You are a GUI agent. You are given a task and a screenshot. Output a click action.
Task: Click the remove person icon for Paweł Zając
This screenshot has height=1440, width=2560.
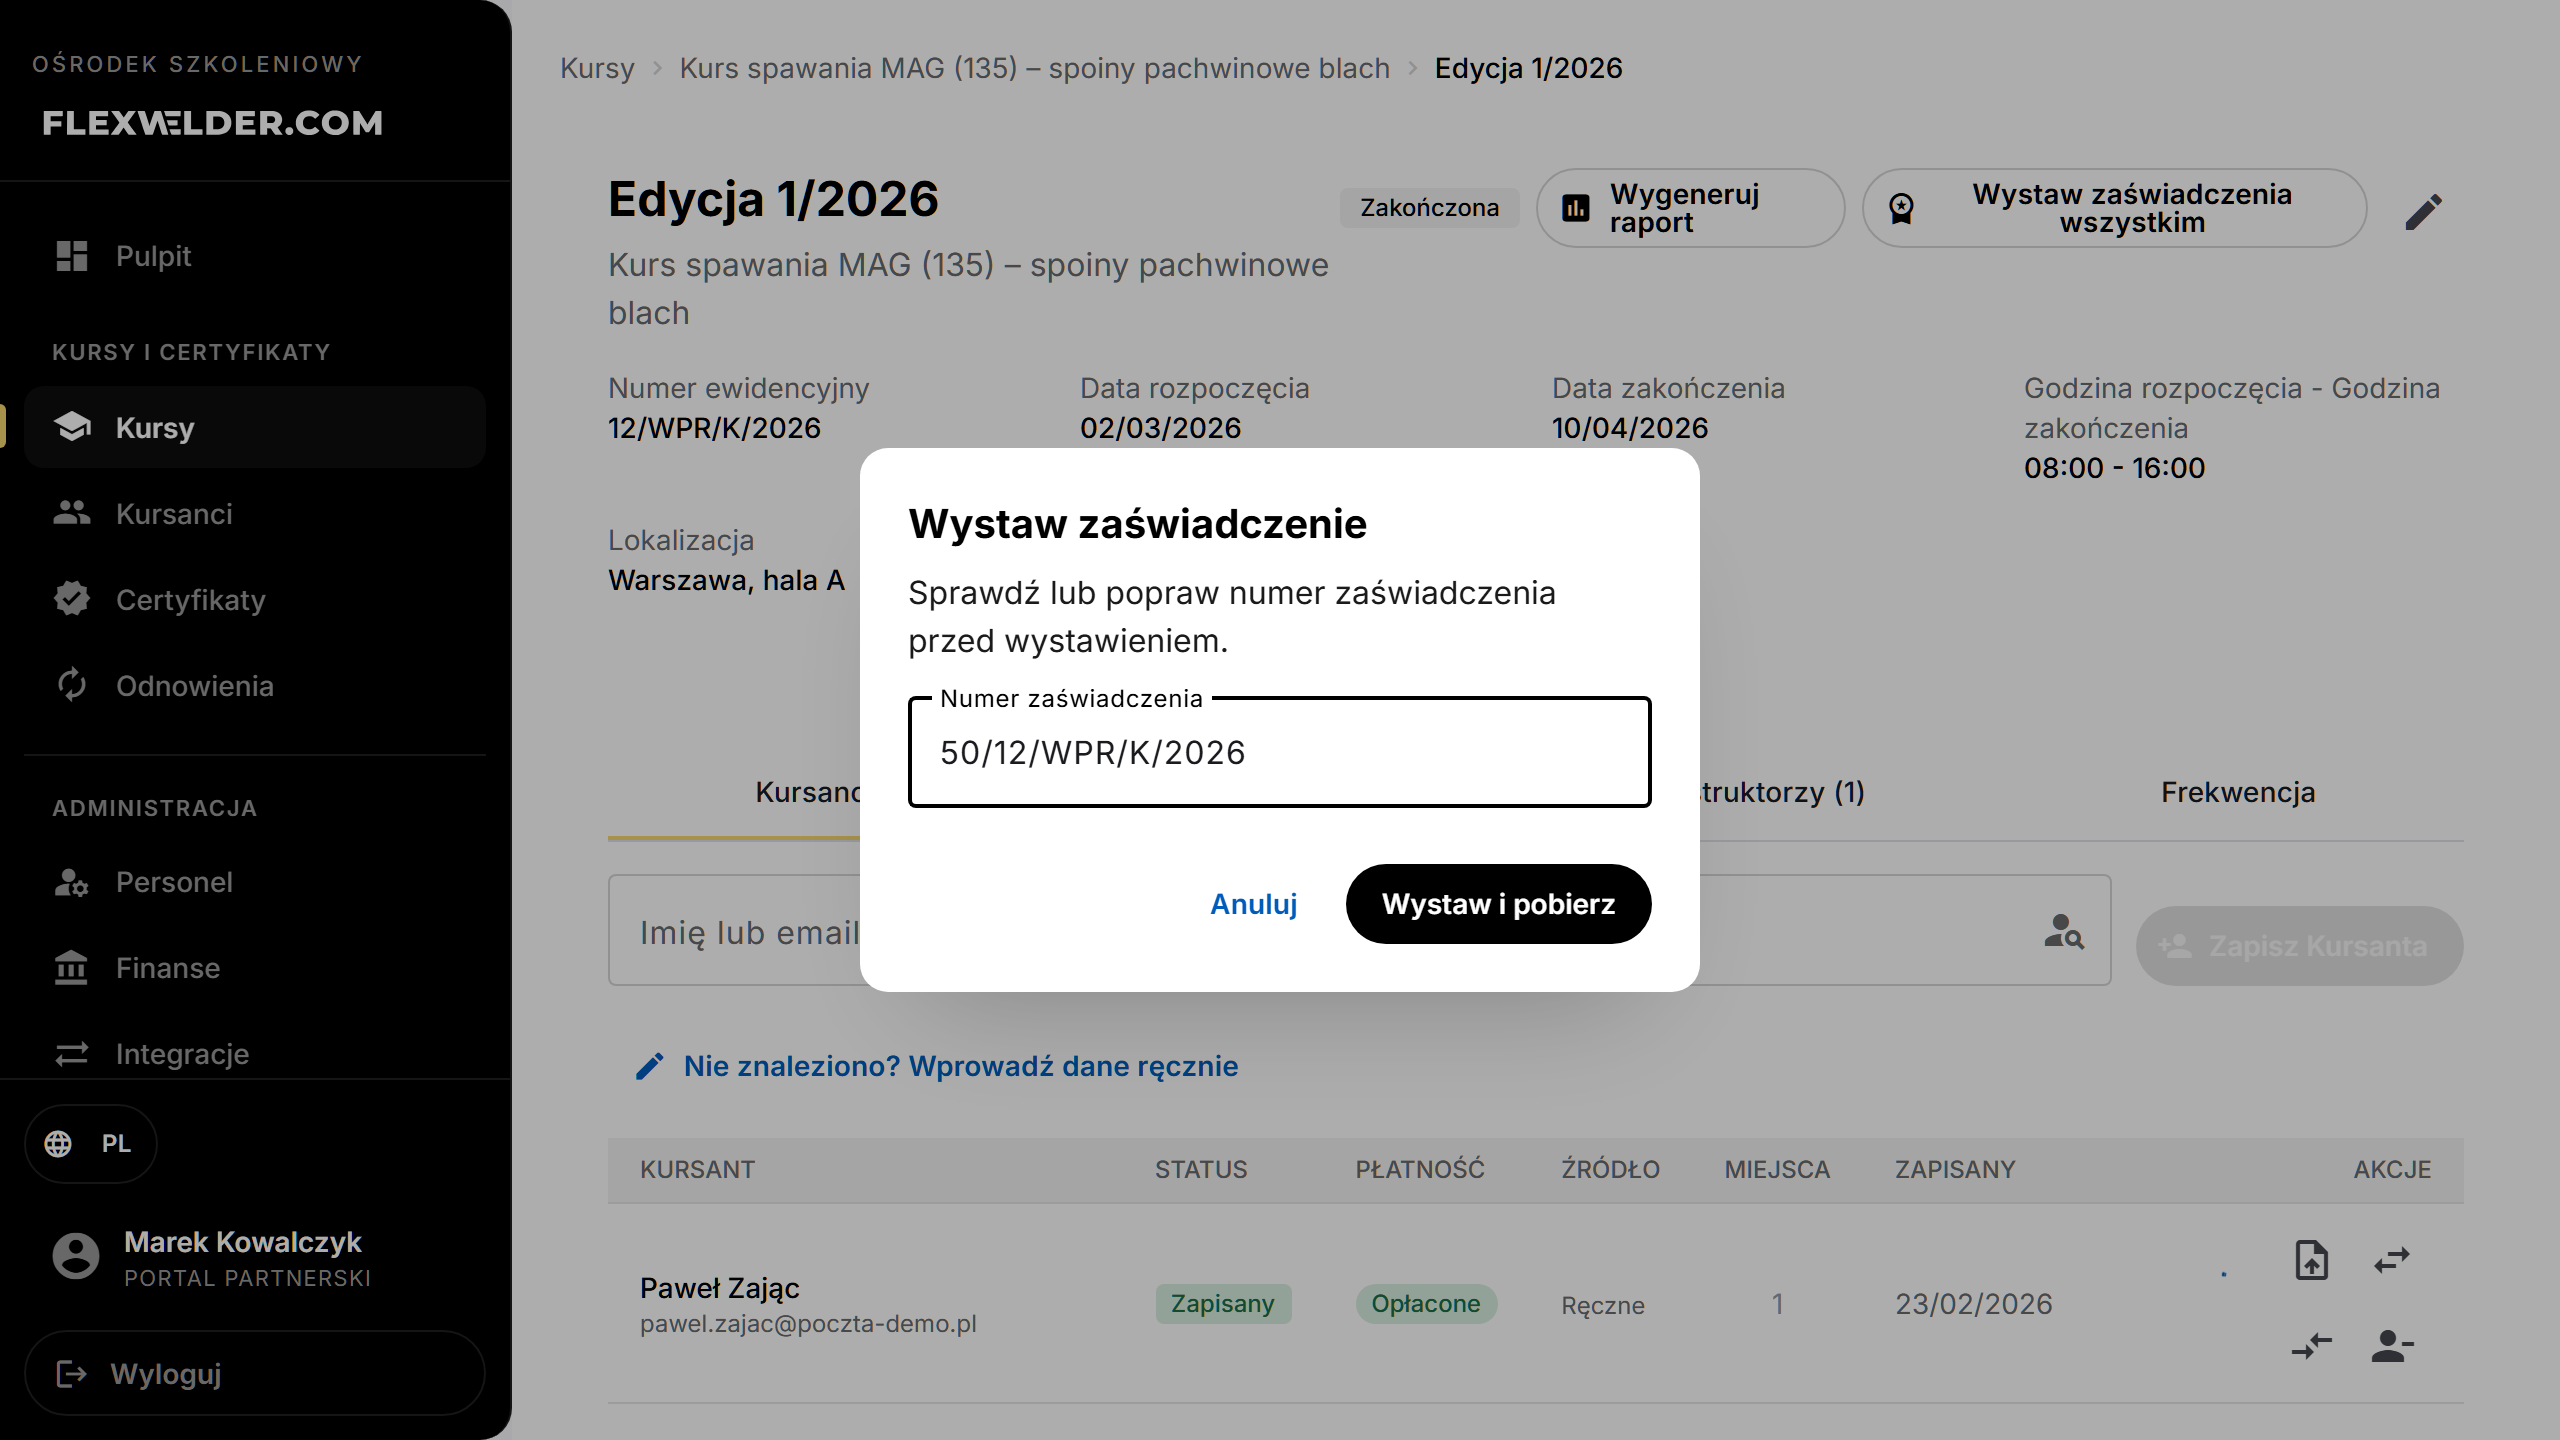click(2392, 1346)
